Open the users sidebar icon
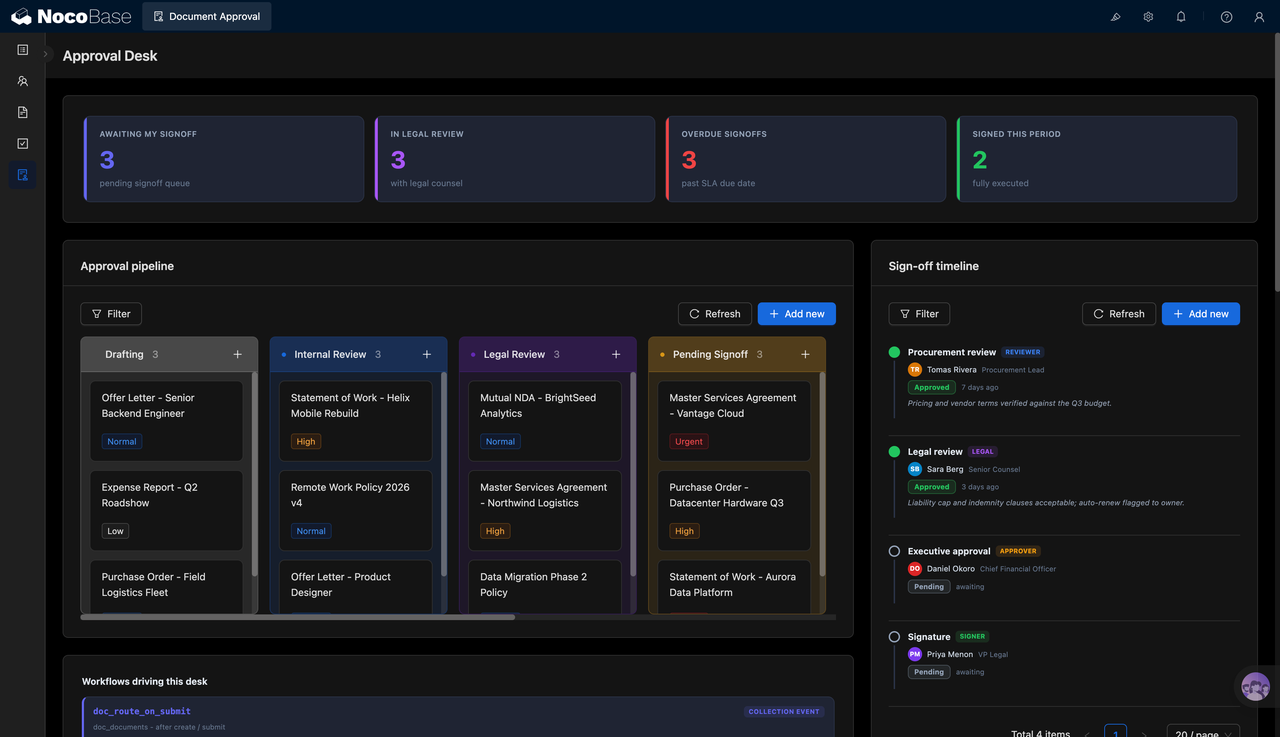1280x737 pixels. point(22,81)
